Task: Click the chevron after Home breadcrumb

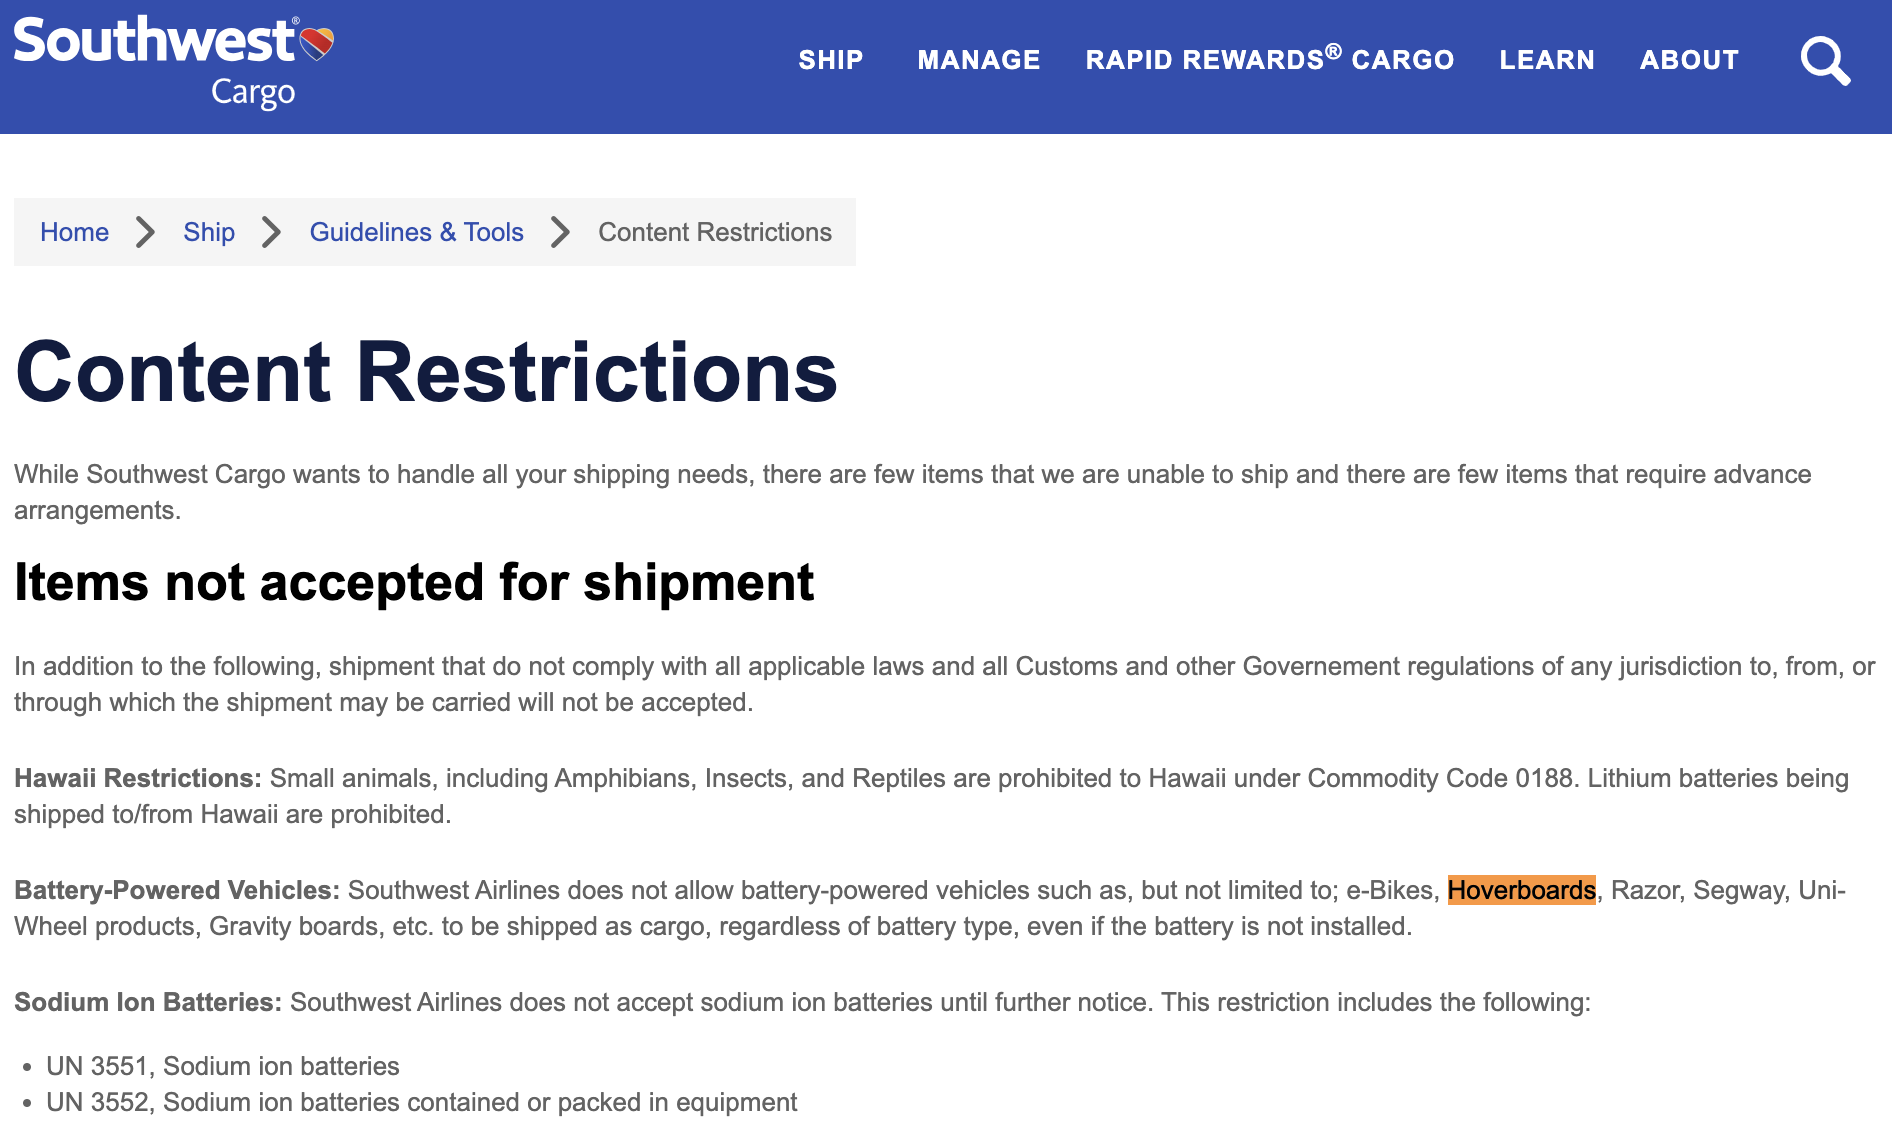Action: pos(146,232)
